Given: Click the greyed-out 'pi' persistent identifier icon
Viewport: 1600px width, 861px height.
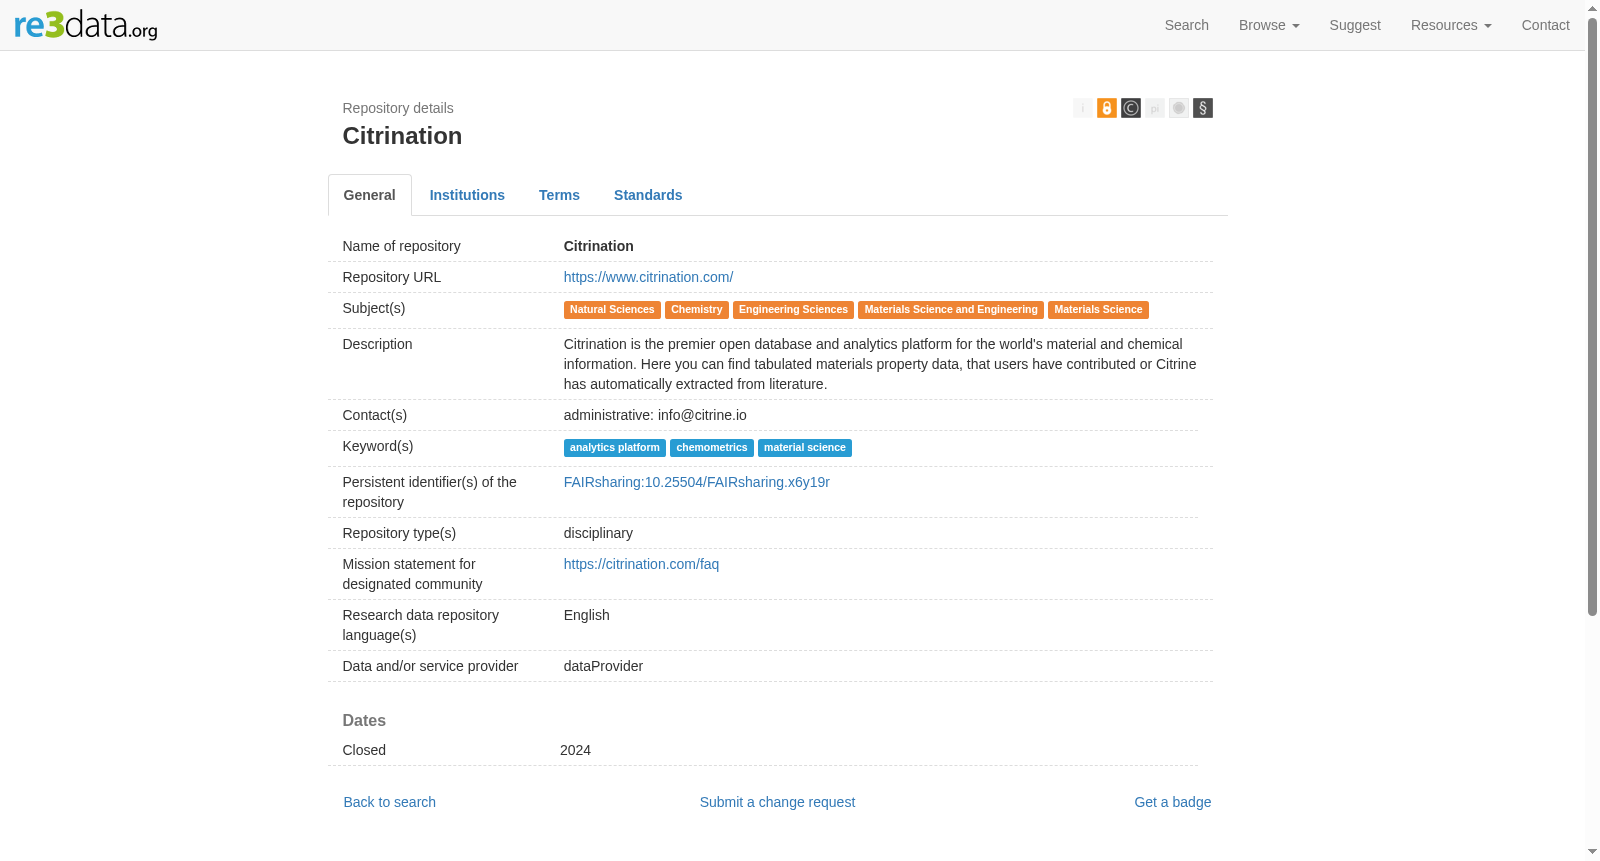Looking at the screenshot, I should coord(1155,108).
